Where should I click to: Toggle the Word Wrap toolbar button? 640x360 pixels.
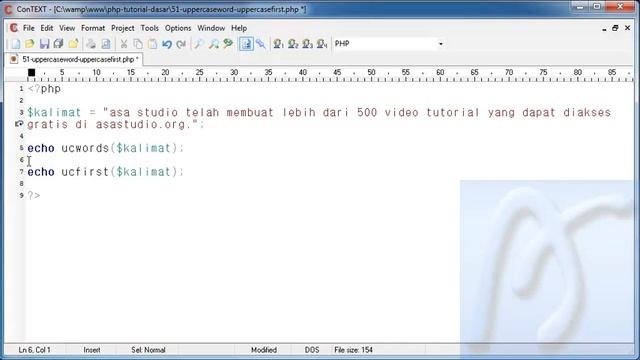246,44
